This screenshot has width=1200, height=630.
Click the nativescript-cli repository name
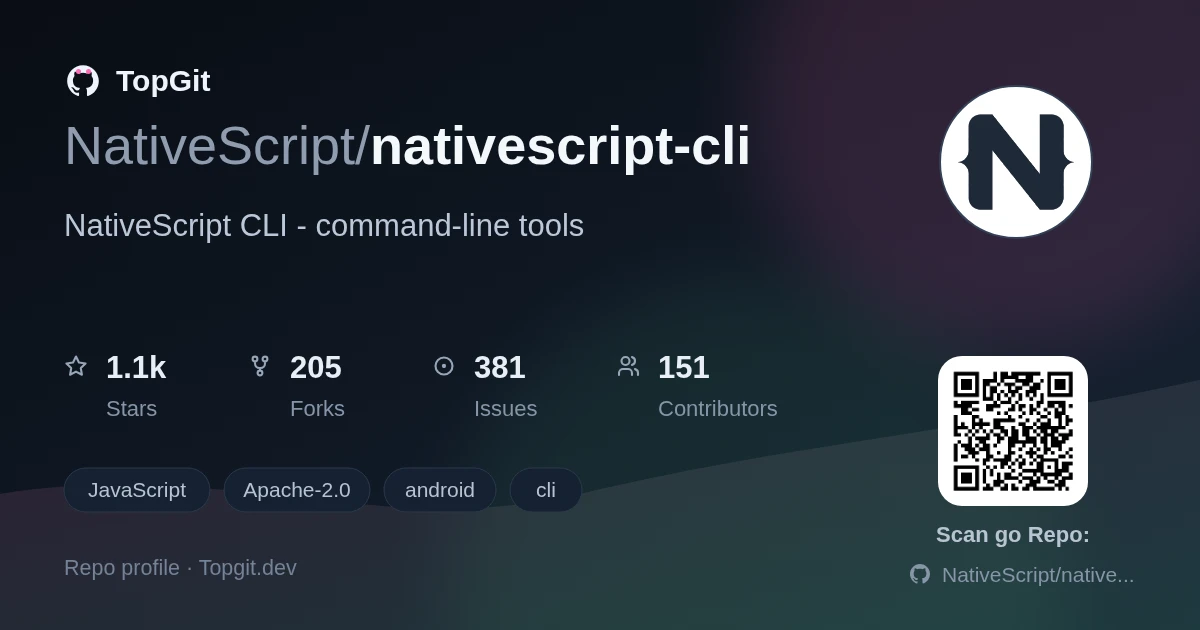(x=560, y=146)
